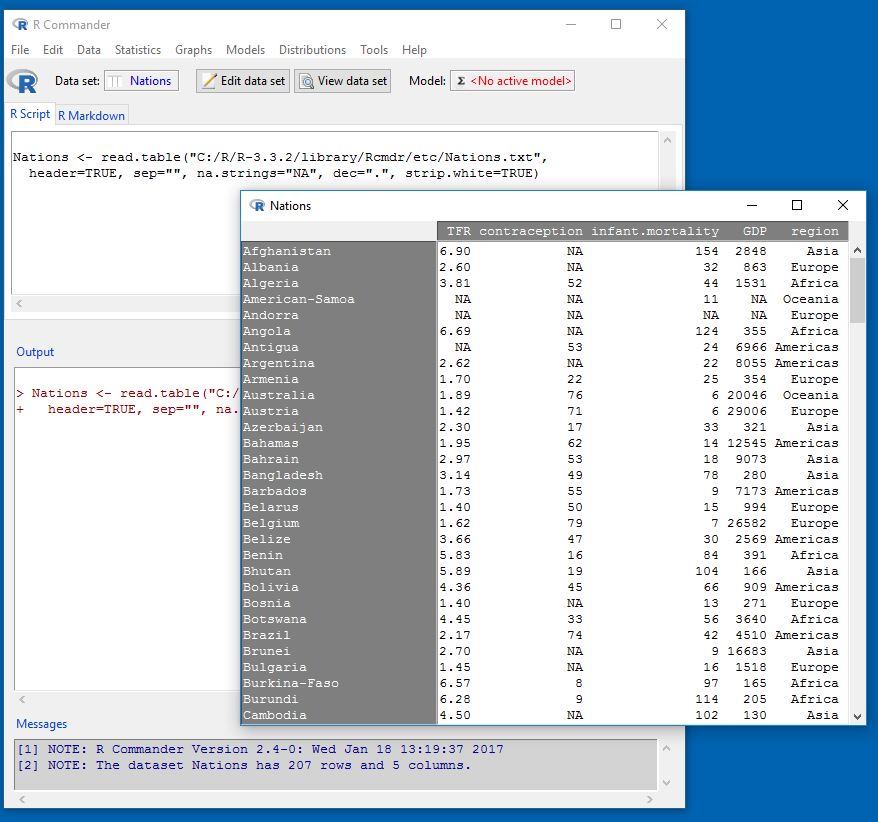Screen dimensions: 878x822
Task: Click left scroll arrow under Output pane
Action: [x=22, y=699]
